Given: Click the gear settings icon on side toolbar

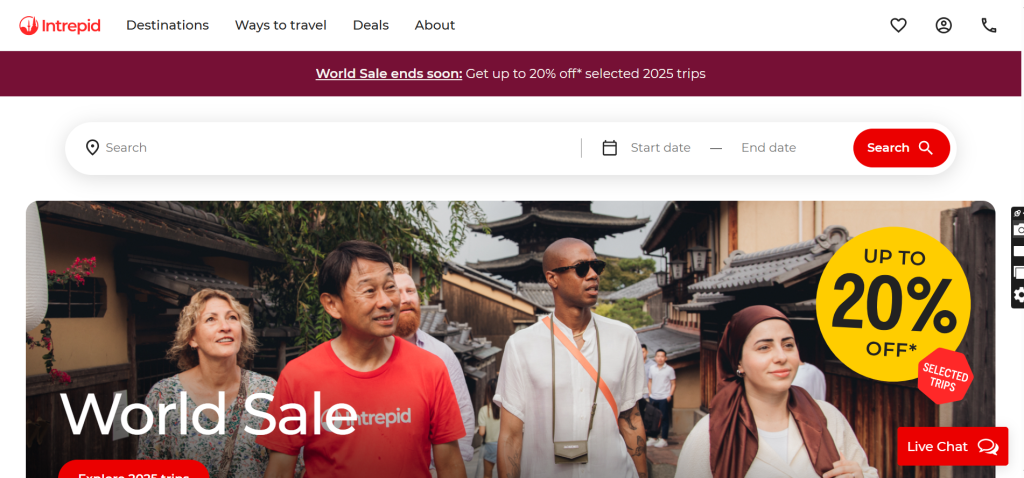Looking at the screenshot, I should coord(1019,295).
